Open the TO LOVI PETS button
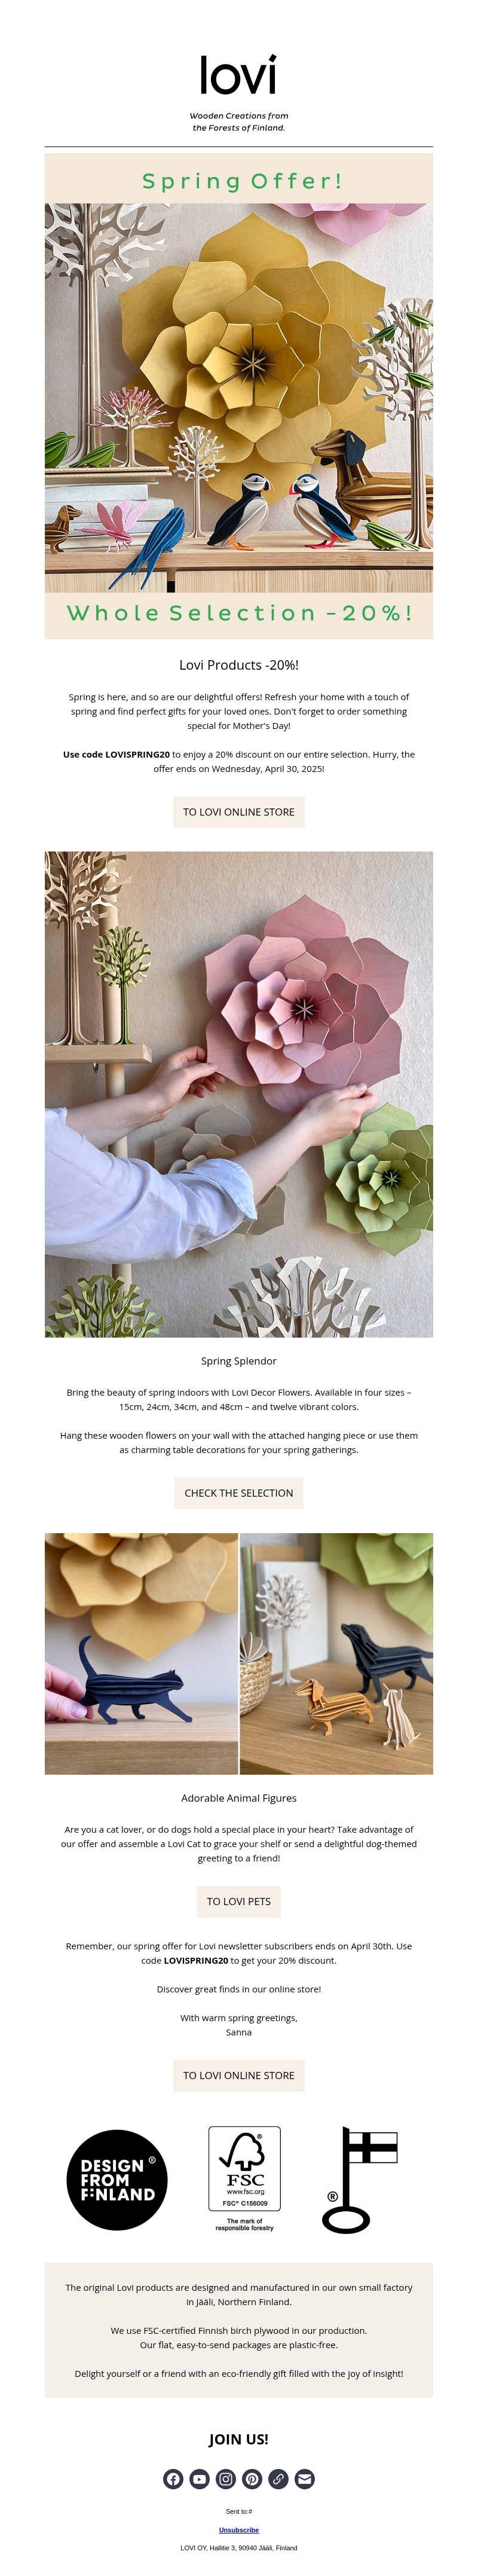 (x=239, y=1902)
